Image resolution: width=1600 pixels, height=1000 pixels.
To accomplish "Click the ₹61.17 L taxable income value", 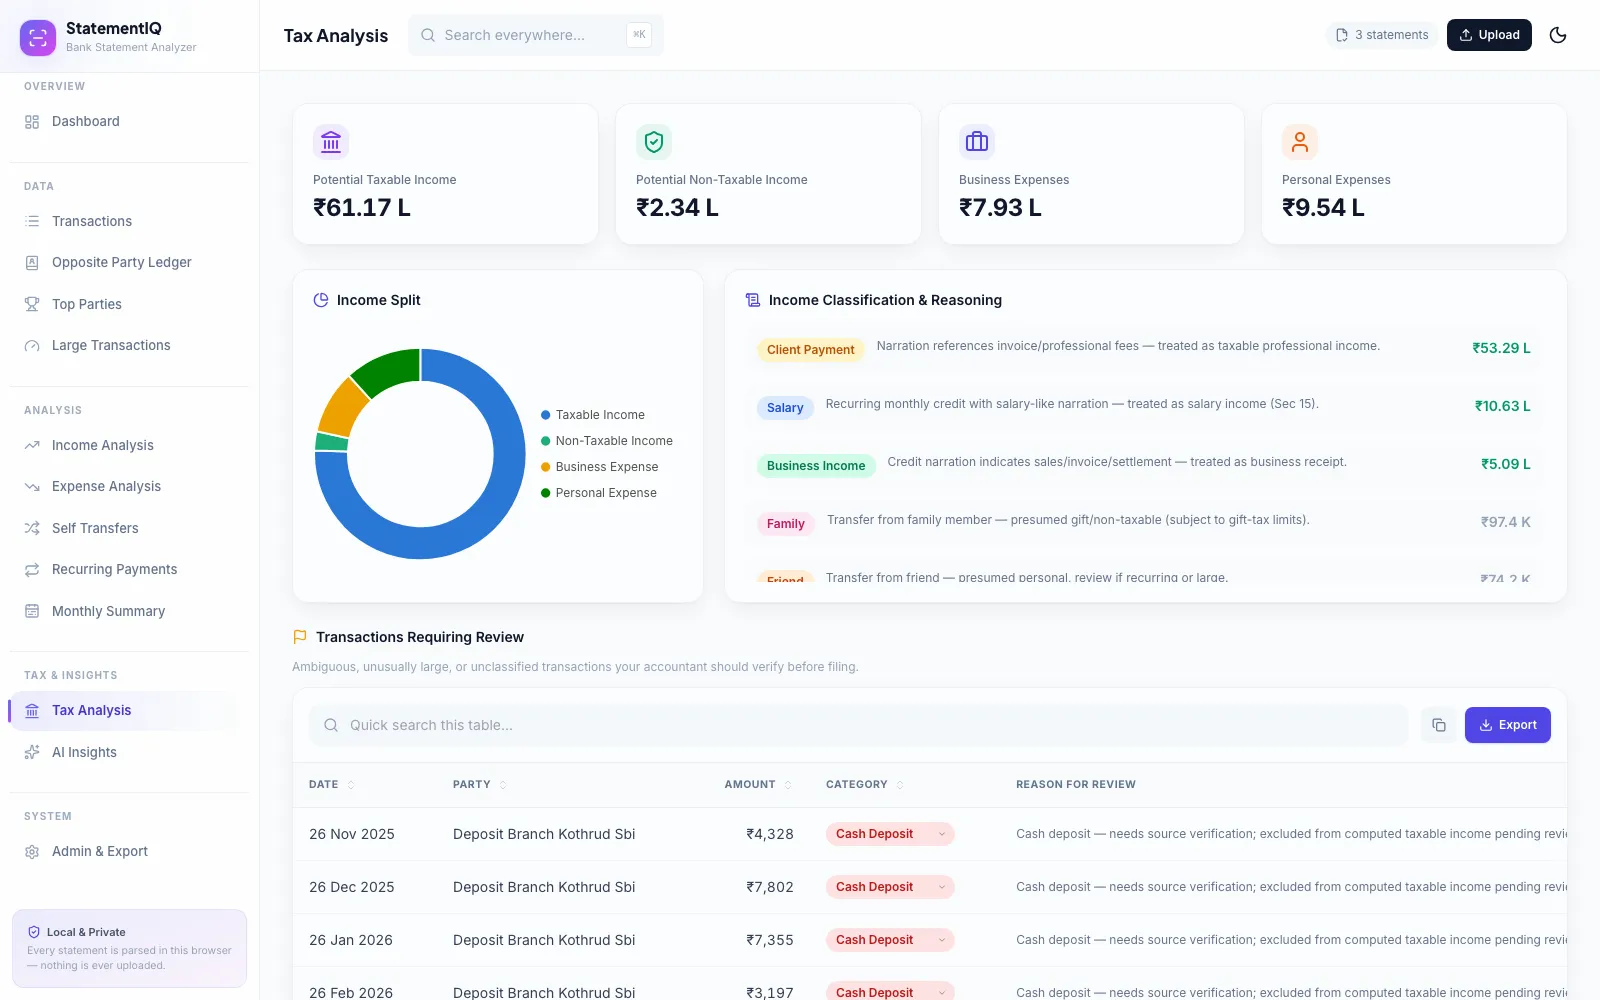I will click(362, 208).
